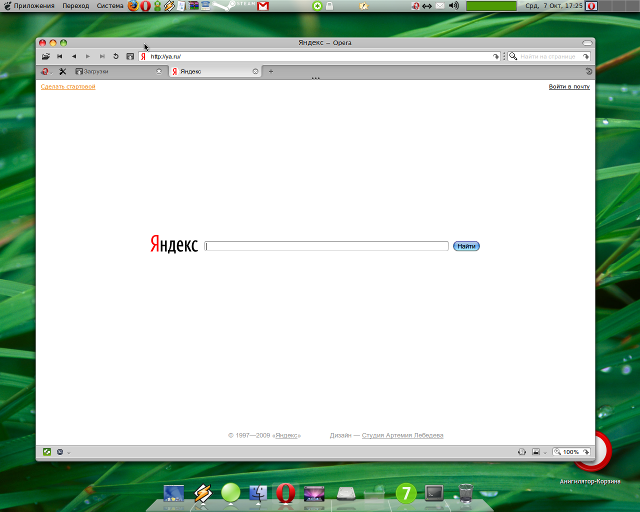Viewport: 640px width, 512px height.
Task: Click the address field showing http://ya.ru/
Action: 320,56
